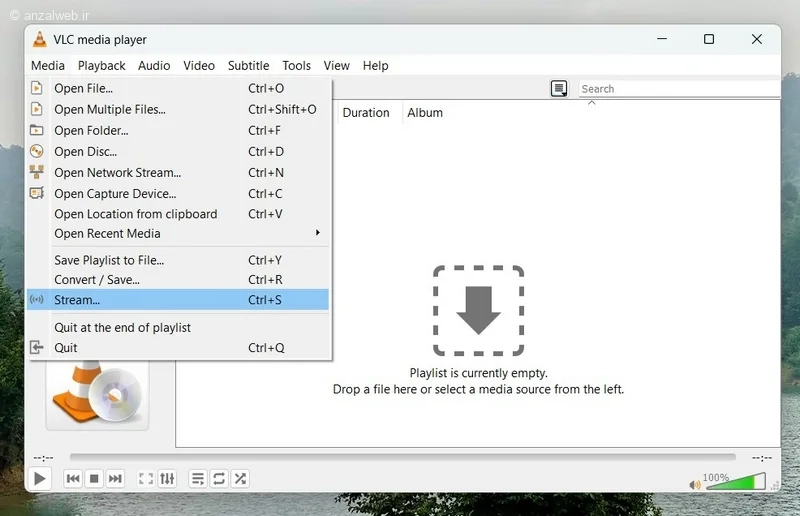The width and height of the screenshot is (800, 516).
Task: Choose Open Multiple Files... entry
Action: coord(178,109)
